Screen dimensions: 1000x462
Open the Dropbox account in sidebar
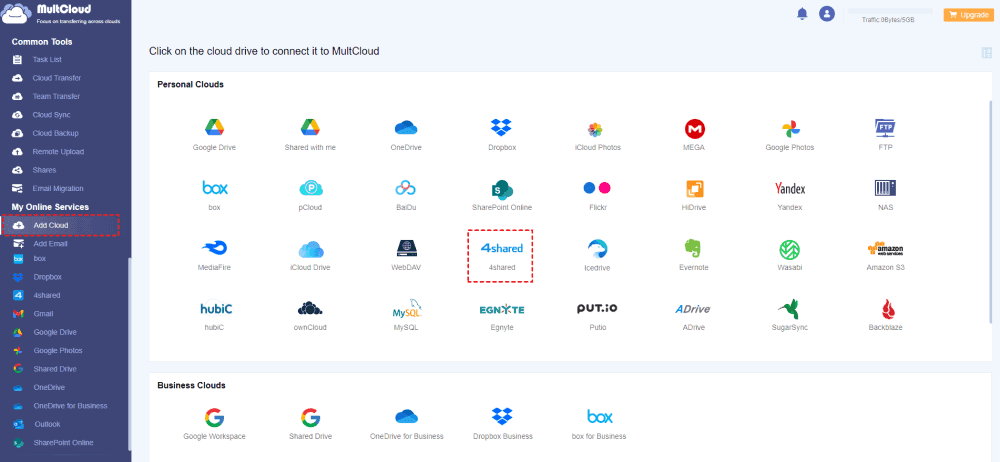coord(47,277)
